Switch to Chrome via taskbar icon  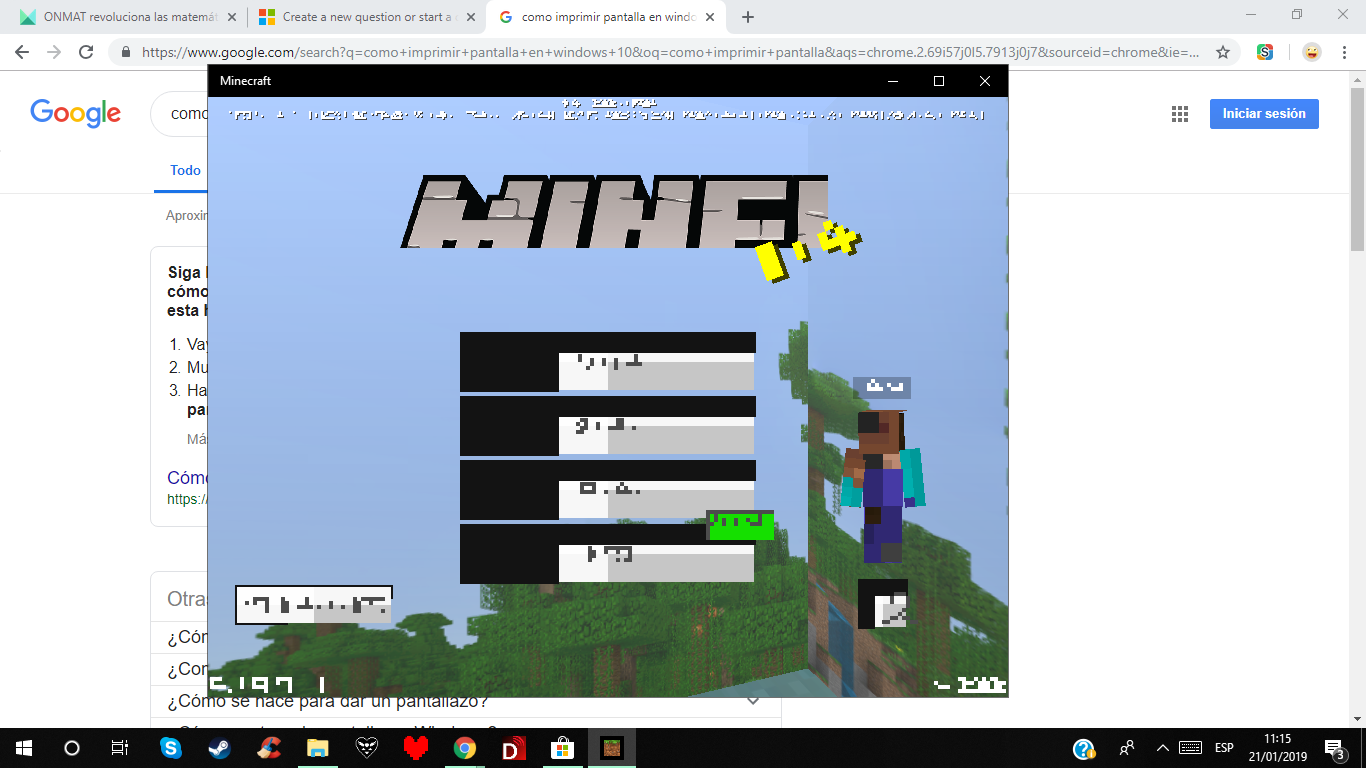[x=464, y=748]
